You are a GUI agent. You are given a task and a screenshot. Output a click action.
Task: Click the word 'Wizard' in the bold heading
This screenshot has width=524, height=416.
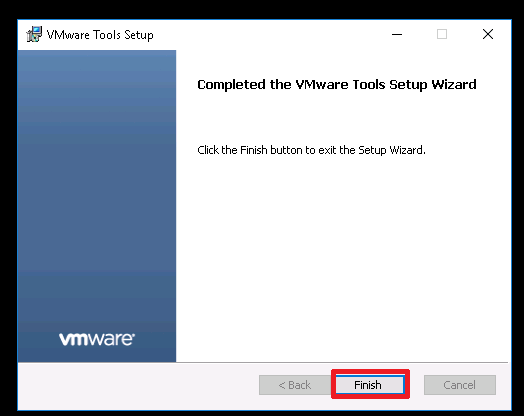click(x=454, y=85)
